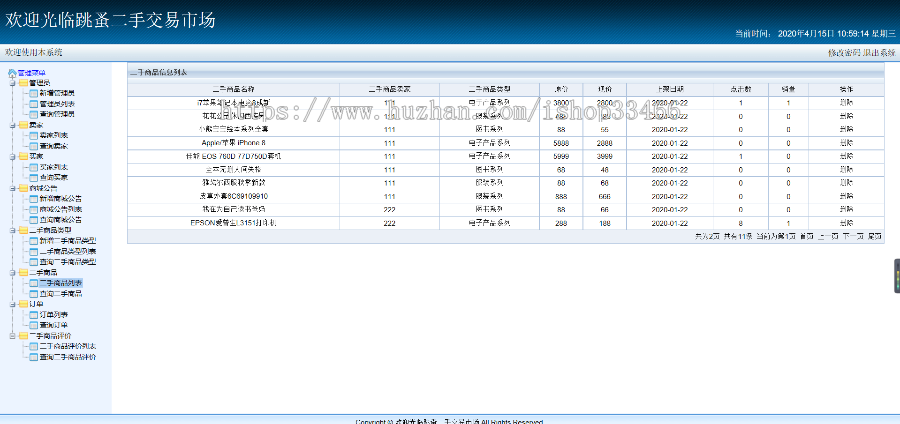Click the page icon beside 查询卖家
The width and height of the screenshot is (900, 424).
[x=33, y=146]
